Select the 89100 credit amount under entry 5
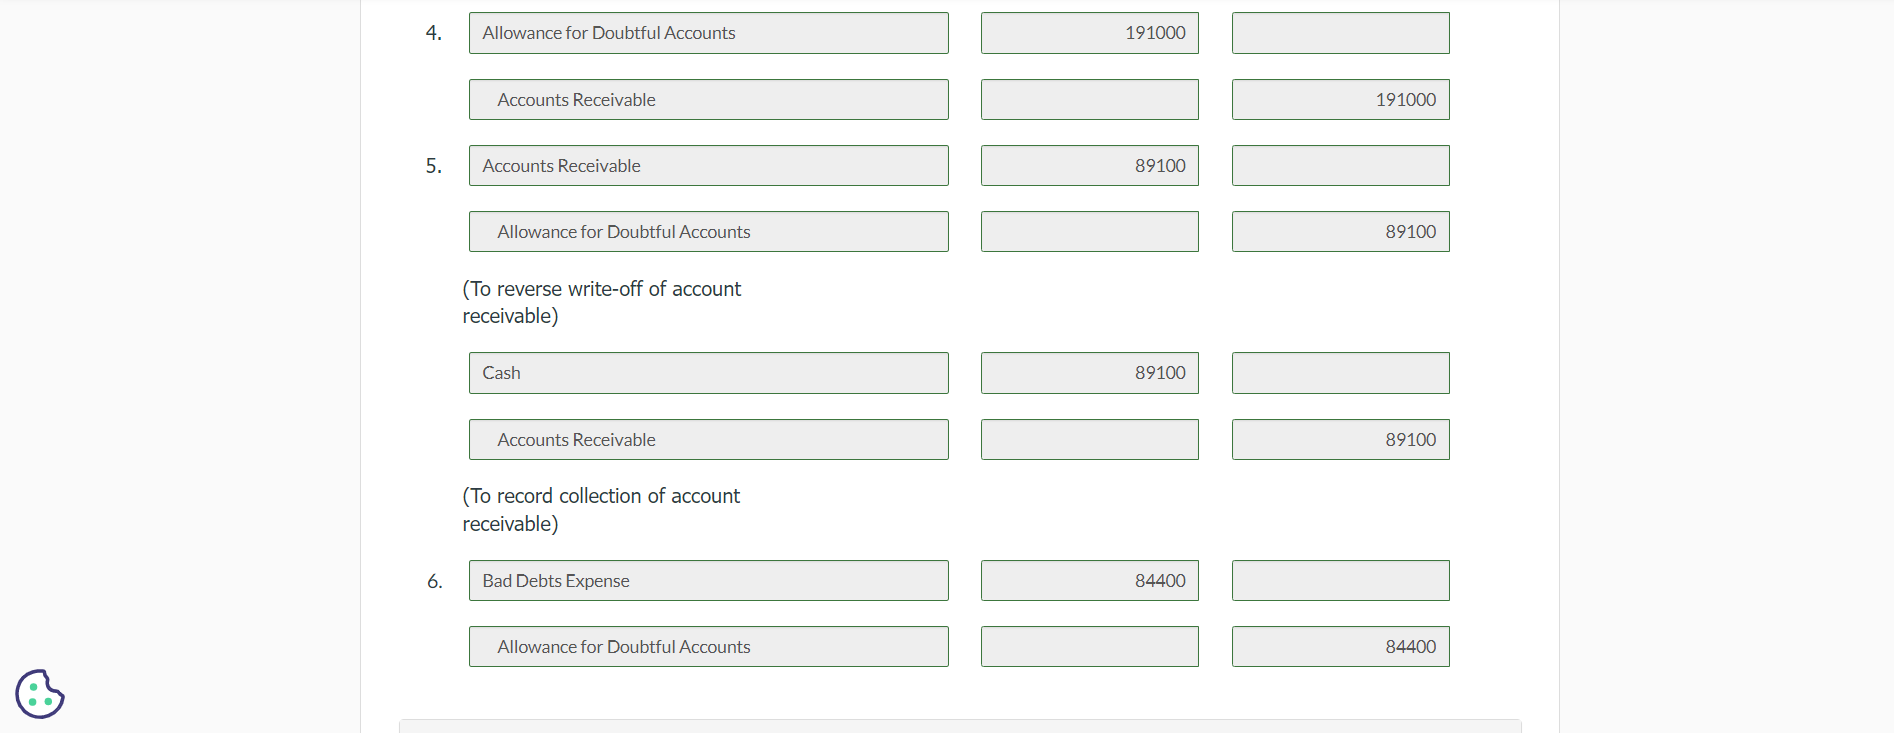The height and width of the screenshot is (733, 1894). [x=1340, y=231]
